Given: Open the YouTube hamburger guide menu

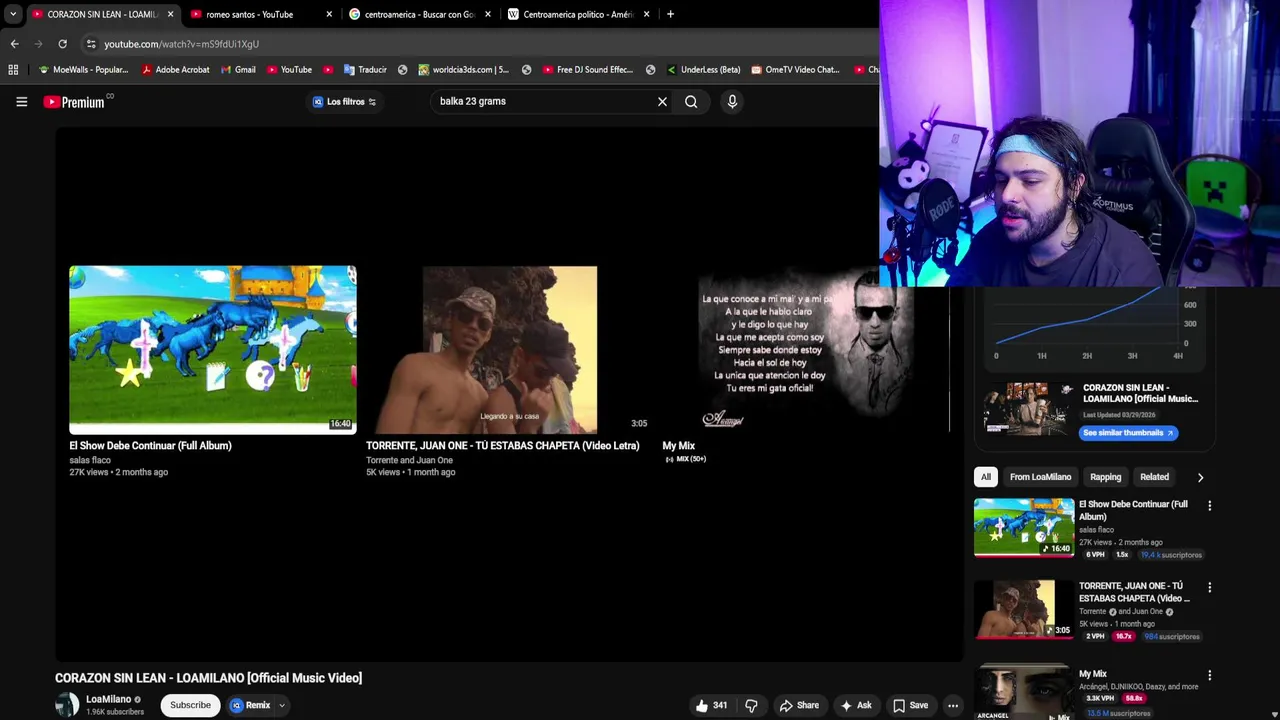Looking at the screenshot, I should click(x=21, y=101).
